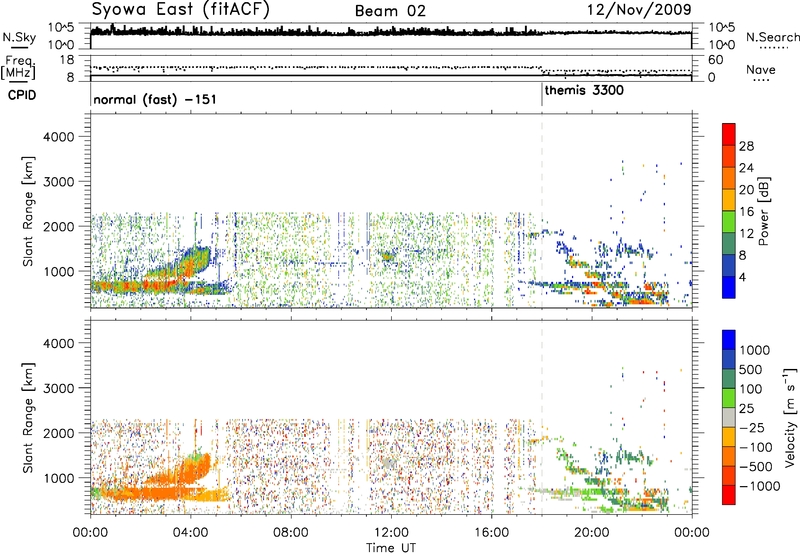Pick the bright blue bottom Power color bar segment
The image size is (800, 554).
click(729, 287)
